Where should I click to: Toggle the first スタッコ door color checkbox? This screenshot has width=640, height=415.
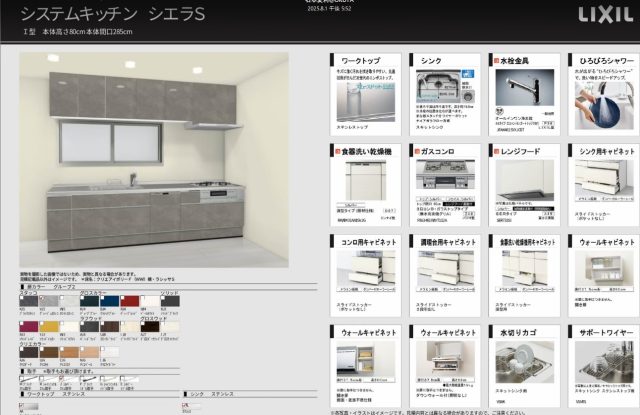(x=23, y=295)
